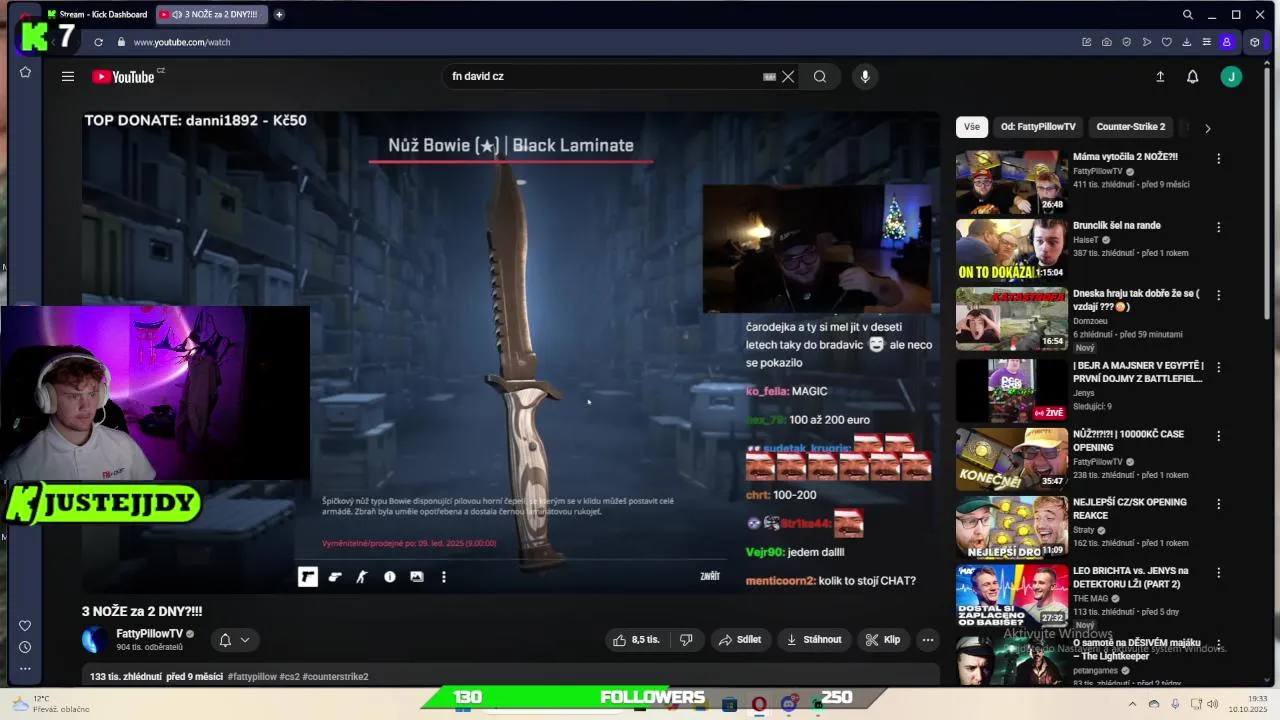Open the sidebar history clock icon
Image resolution: width=1280 pixels, height=720 pixels.
click(x=25, y=647)
